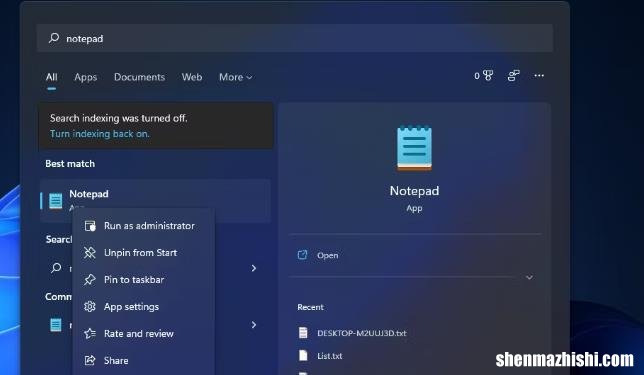Image resolution: width=644 pixels, height=375 pixels.
Task: Switch to the Web tab
Action: pos(192,77)
